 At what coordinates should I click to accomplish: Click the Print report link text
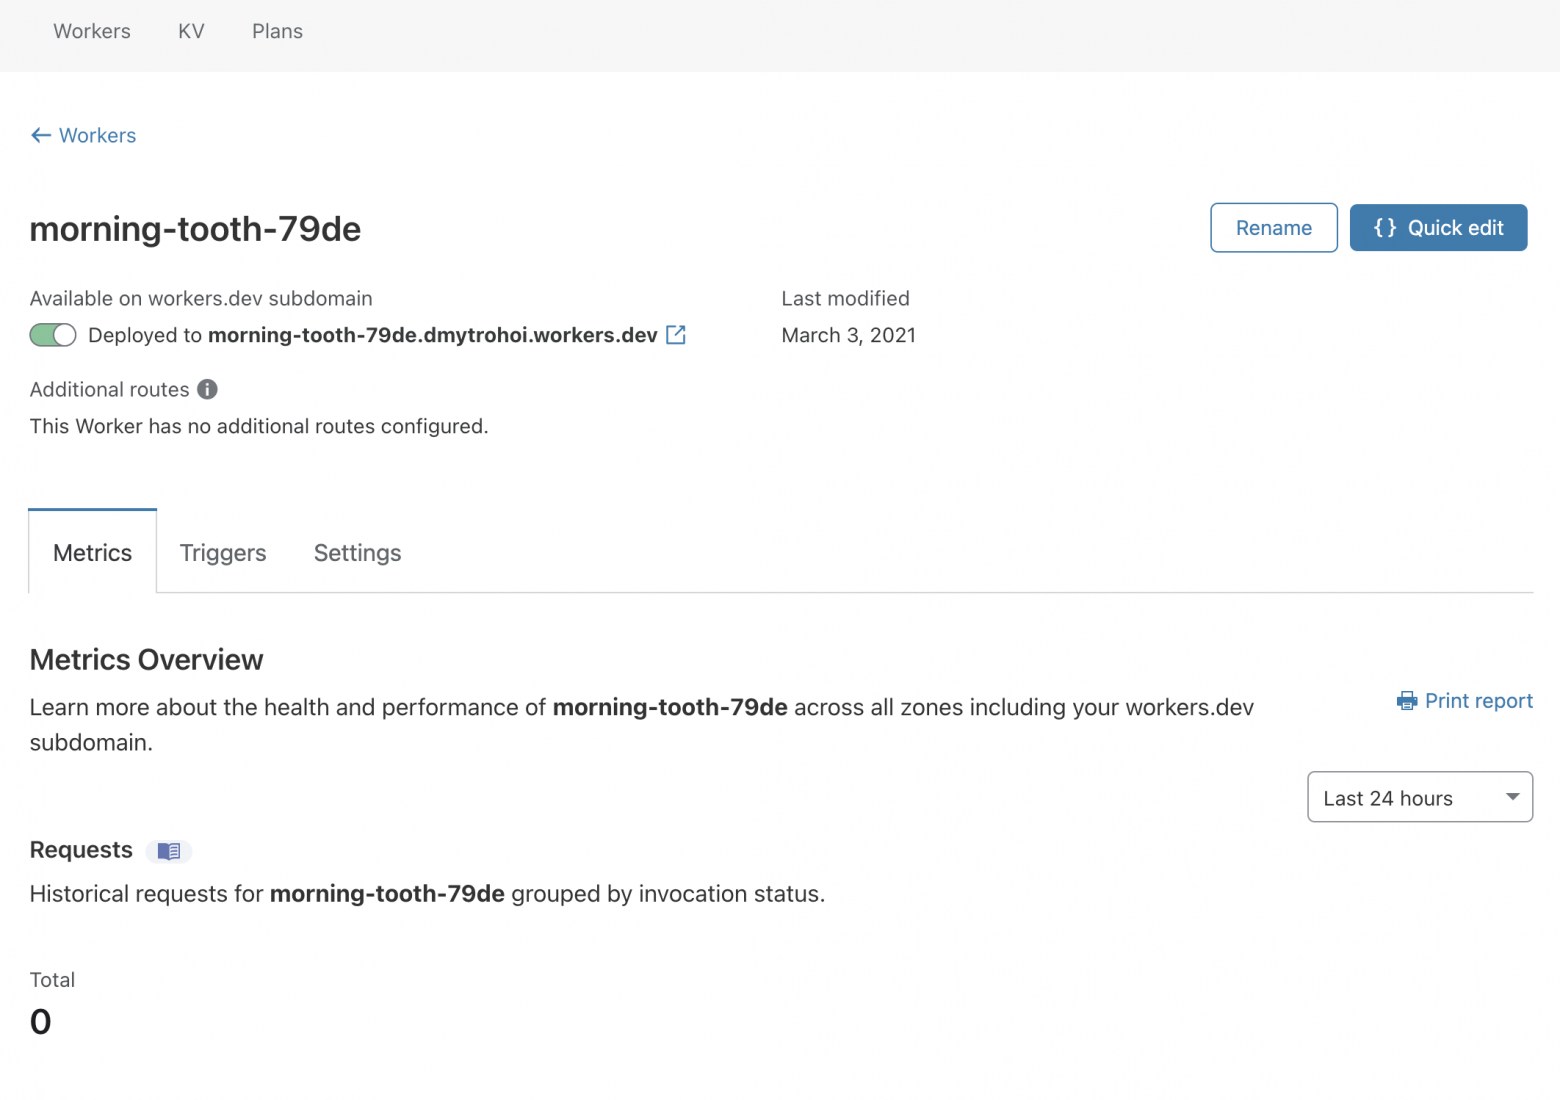[1479, 701]
